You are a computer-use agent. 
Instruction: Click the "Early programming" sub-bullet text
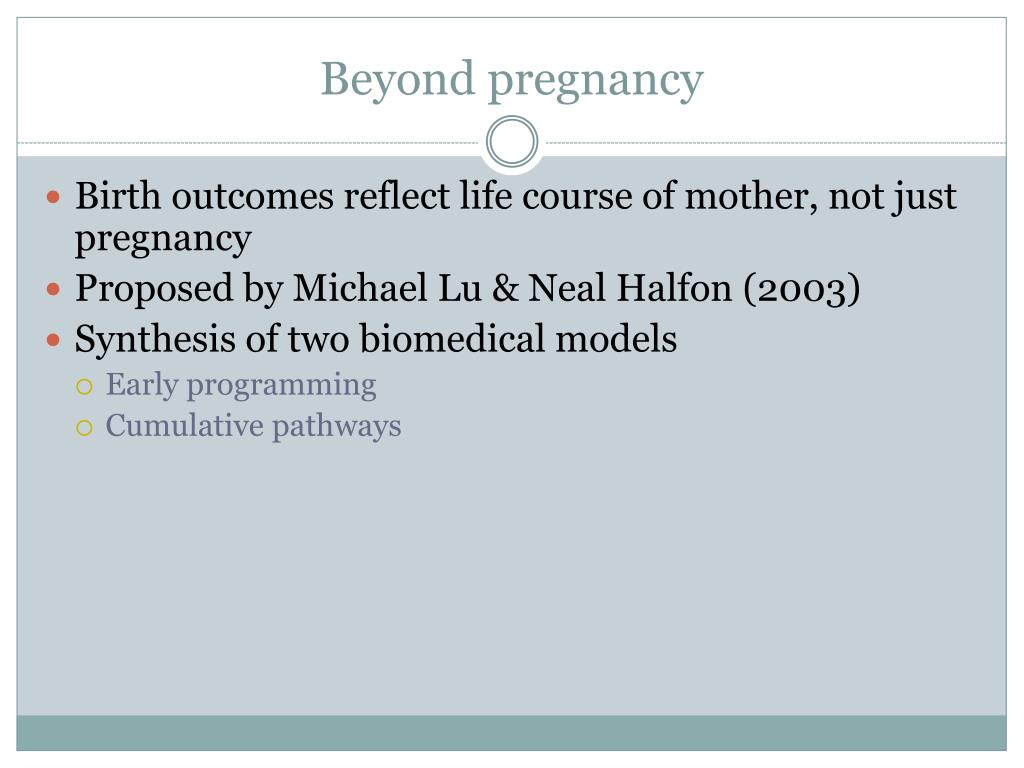point(241,385)
